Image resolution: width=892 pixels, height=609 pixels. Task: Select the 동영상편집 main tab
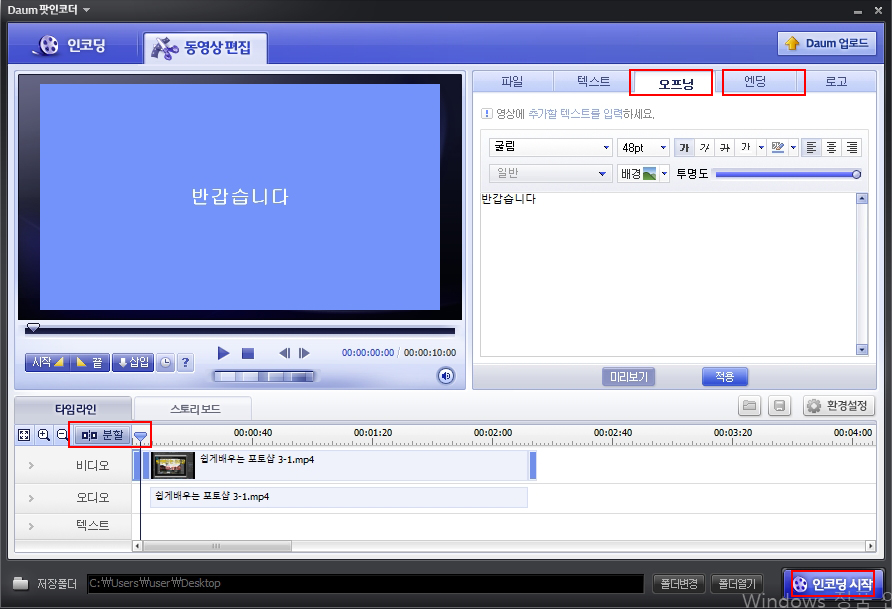(x=204, y=47)
